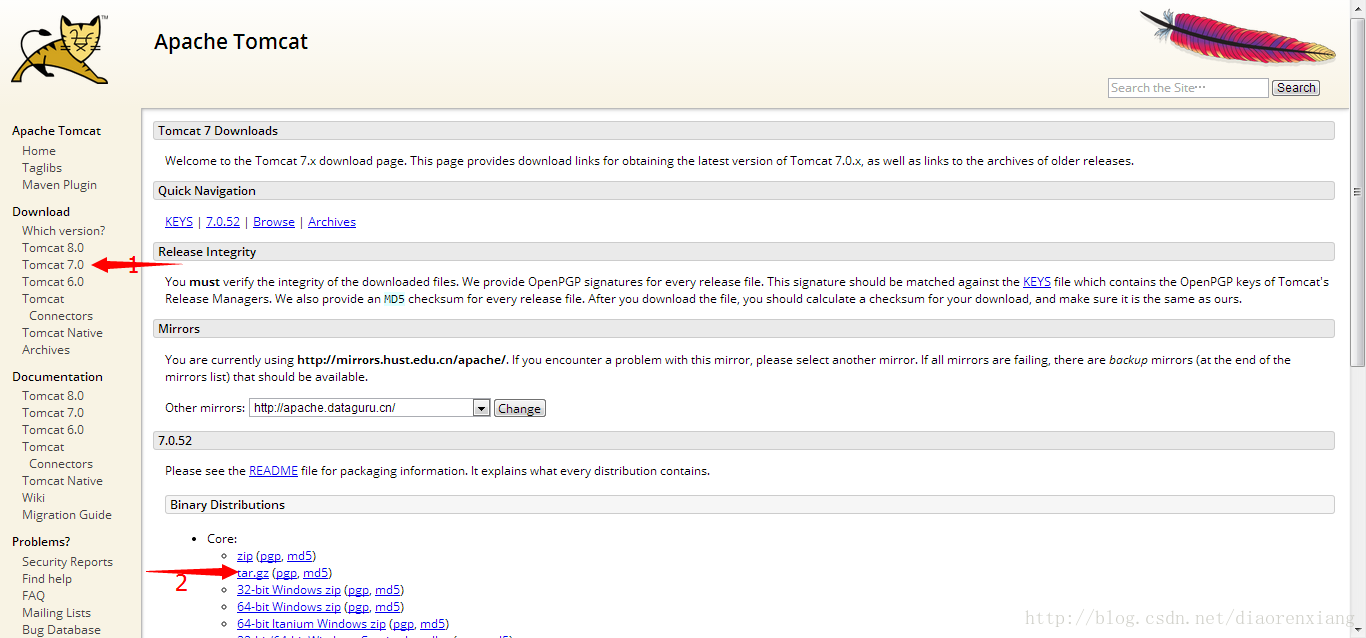
Task: Open Tomcat Native in the Download section
Action: click(x=62, y=333)
